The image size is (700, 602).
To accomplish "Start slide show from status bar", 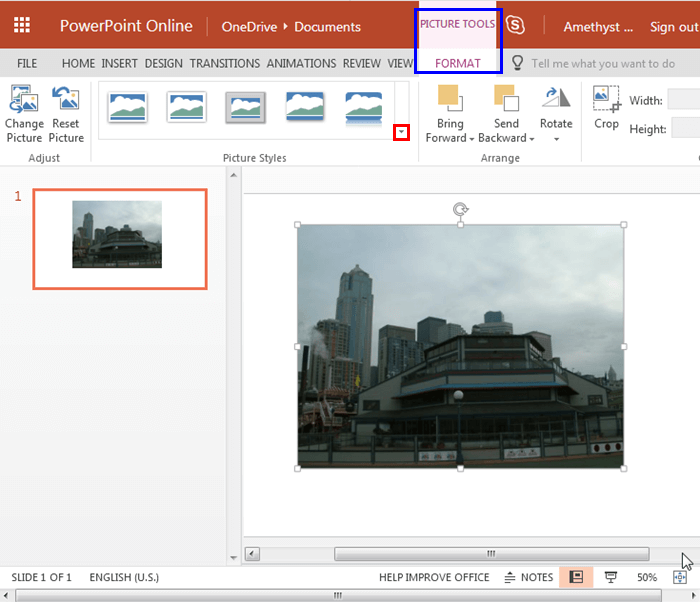I will (x=611, y=577).
